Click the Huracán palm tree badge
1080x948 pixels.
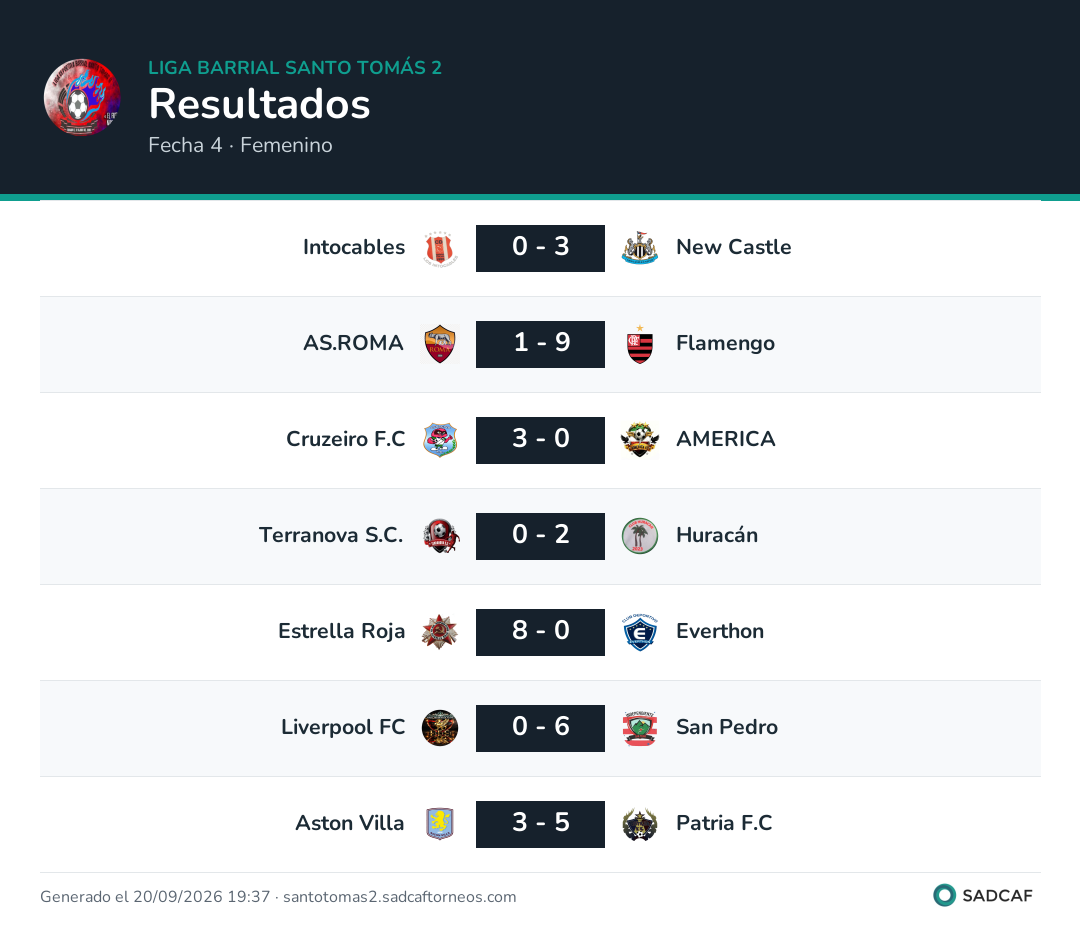coord(640,536)
